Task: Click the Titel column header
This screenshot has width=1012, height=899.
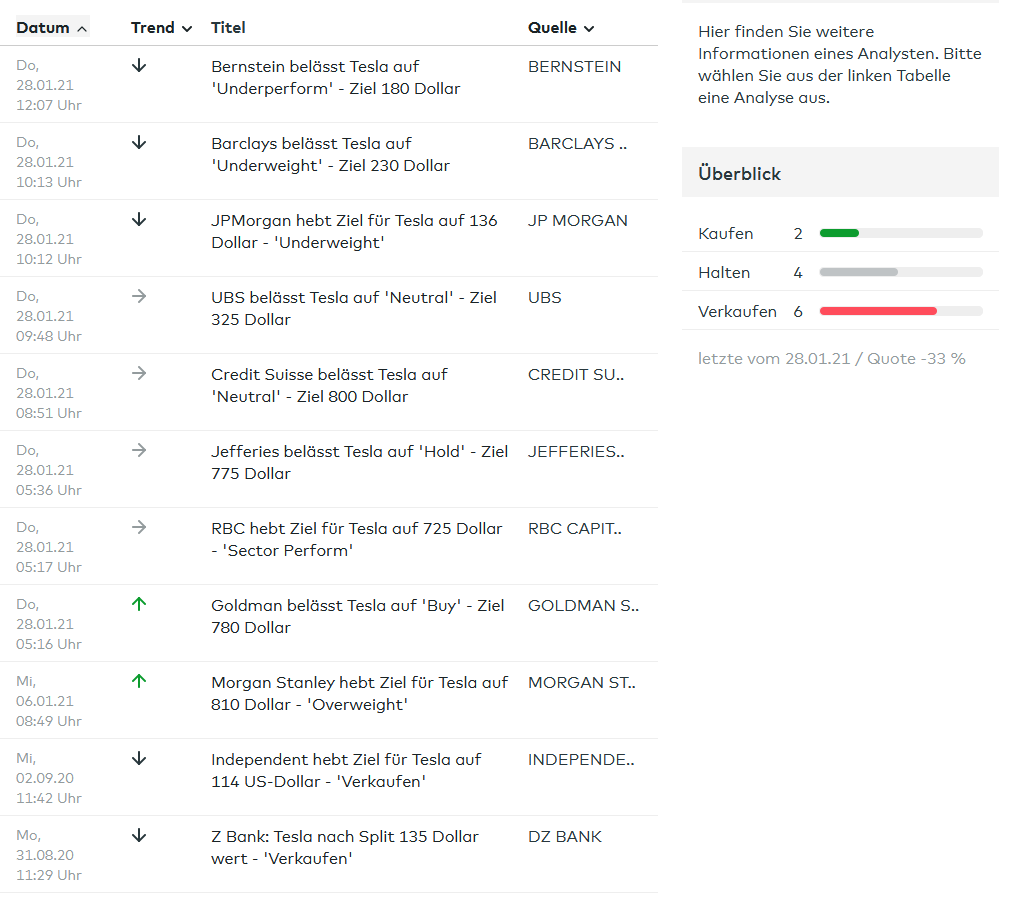Action: click(228, 28)
